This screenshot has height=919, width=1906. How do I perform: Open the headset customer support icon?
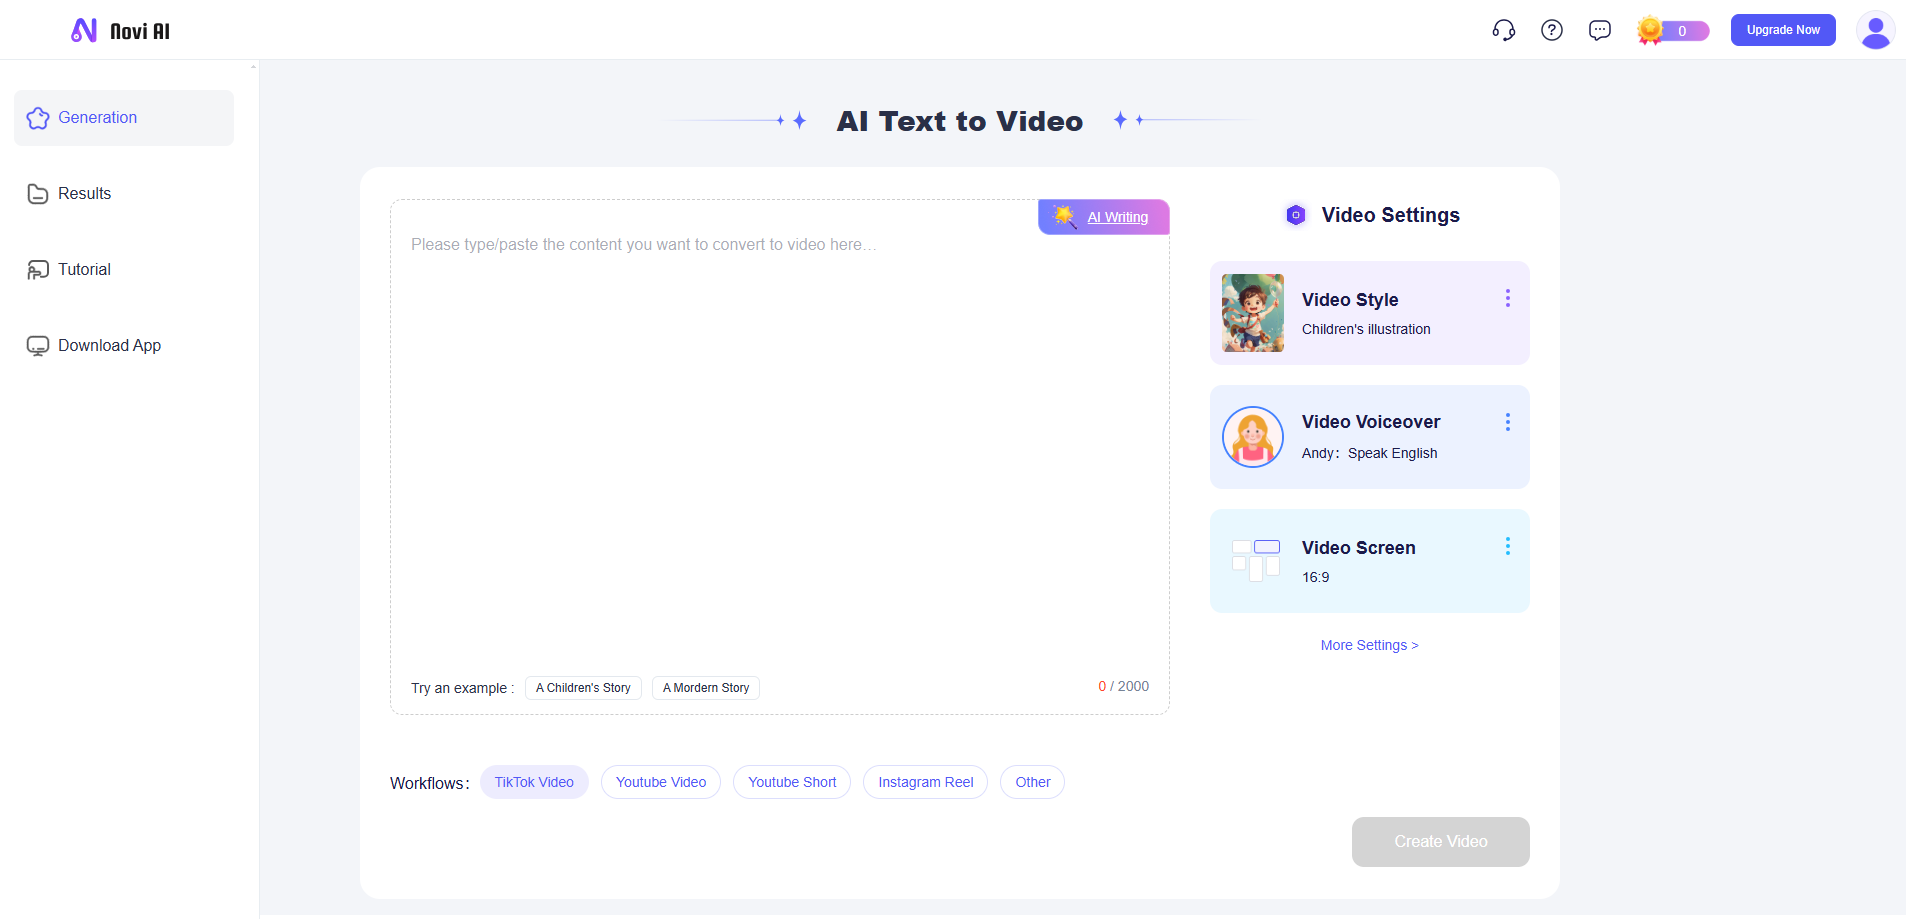(1503, 30)
